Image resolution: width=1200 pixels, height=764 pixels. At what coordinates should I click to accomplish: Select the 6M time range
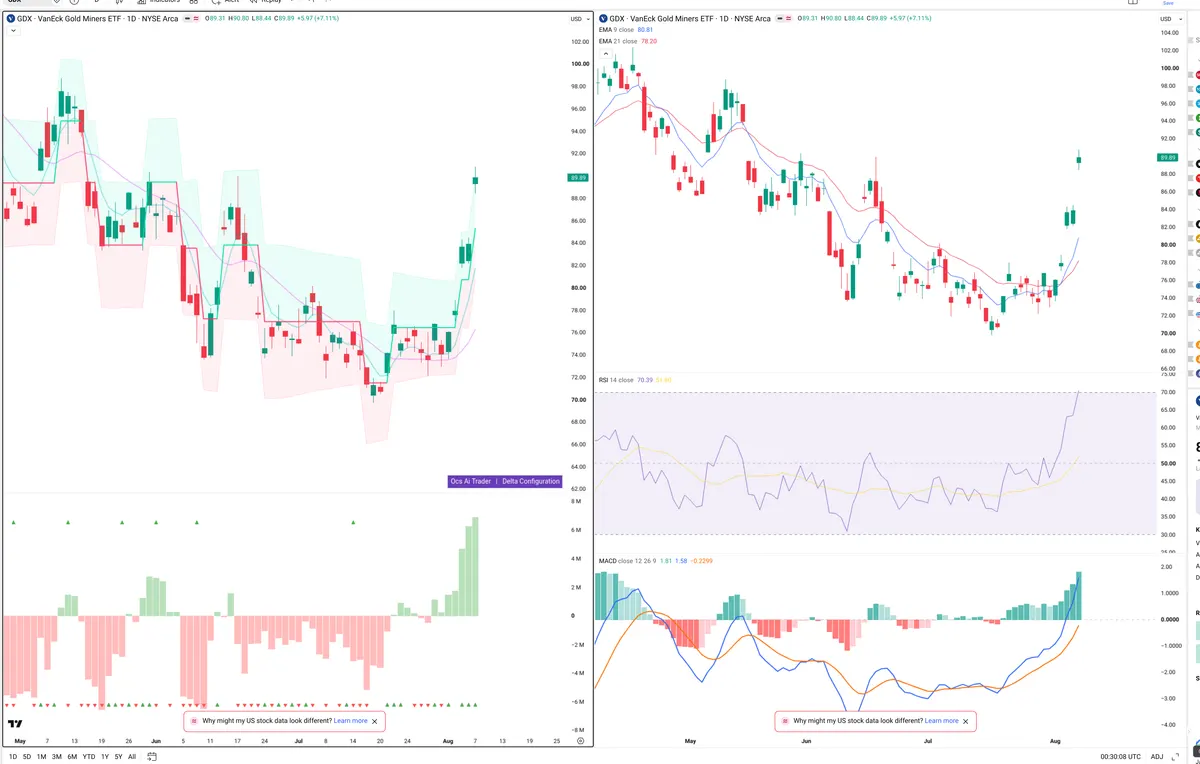pyautogui.click(x=72, y=757)
